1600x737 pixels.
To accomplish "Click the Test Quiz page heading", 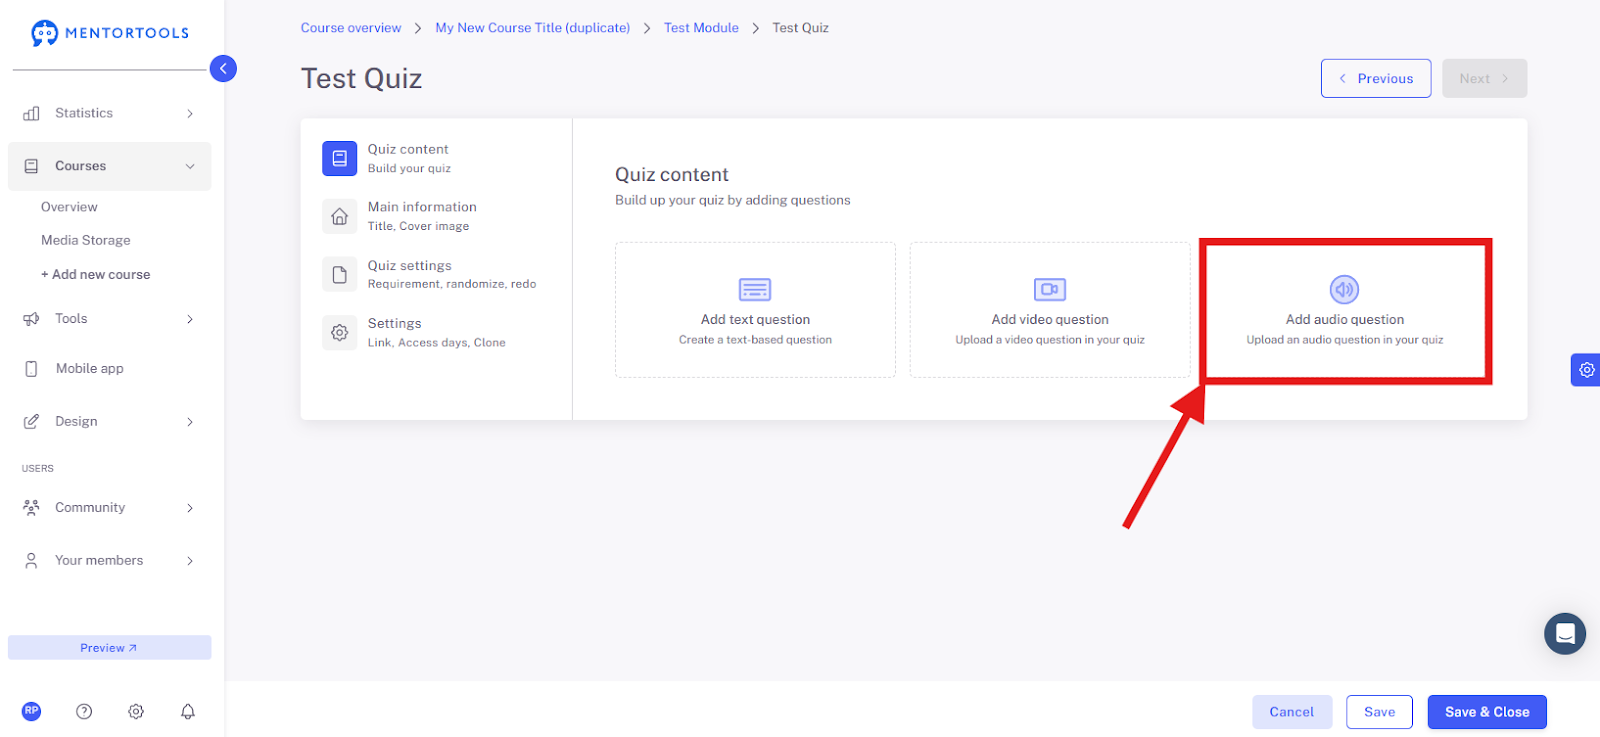I will [362, 79].
